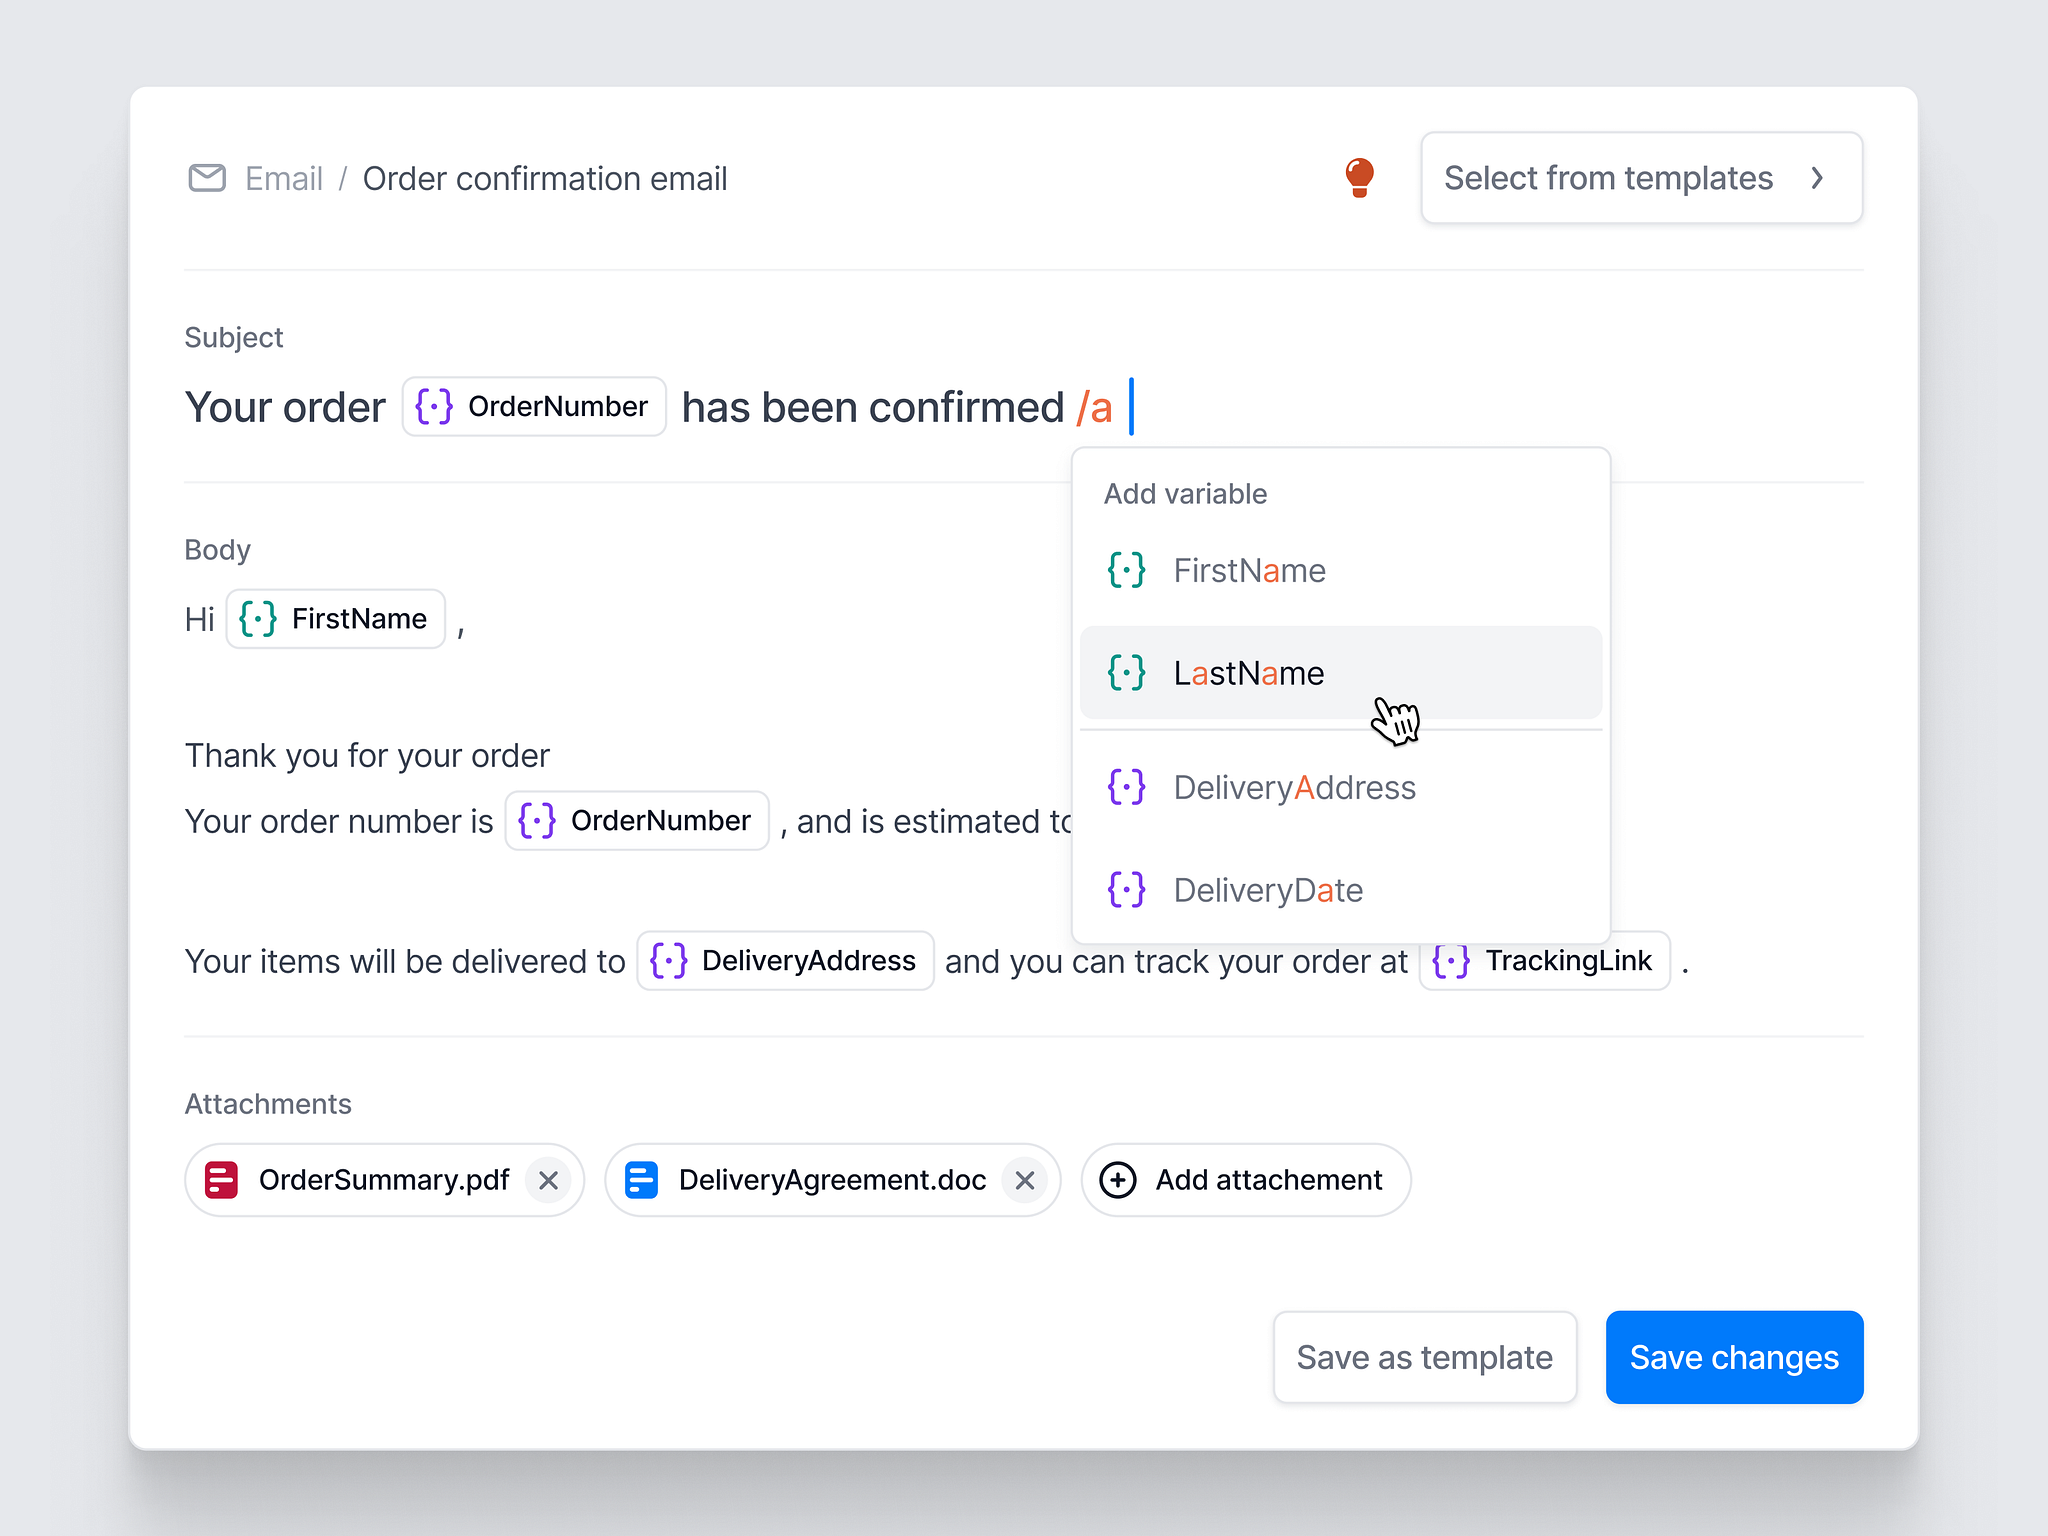This screenshot has height=1536, width=2048.
Task: Click the PDF icon on OrderSummary.pdf
Action: 222,1180
